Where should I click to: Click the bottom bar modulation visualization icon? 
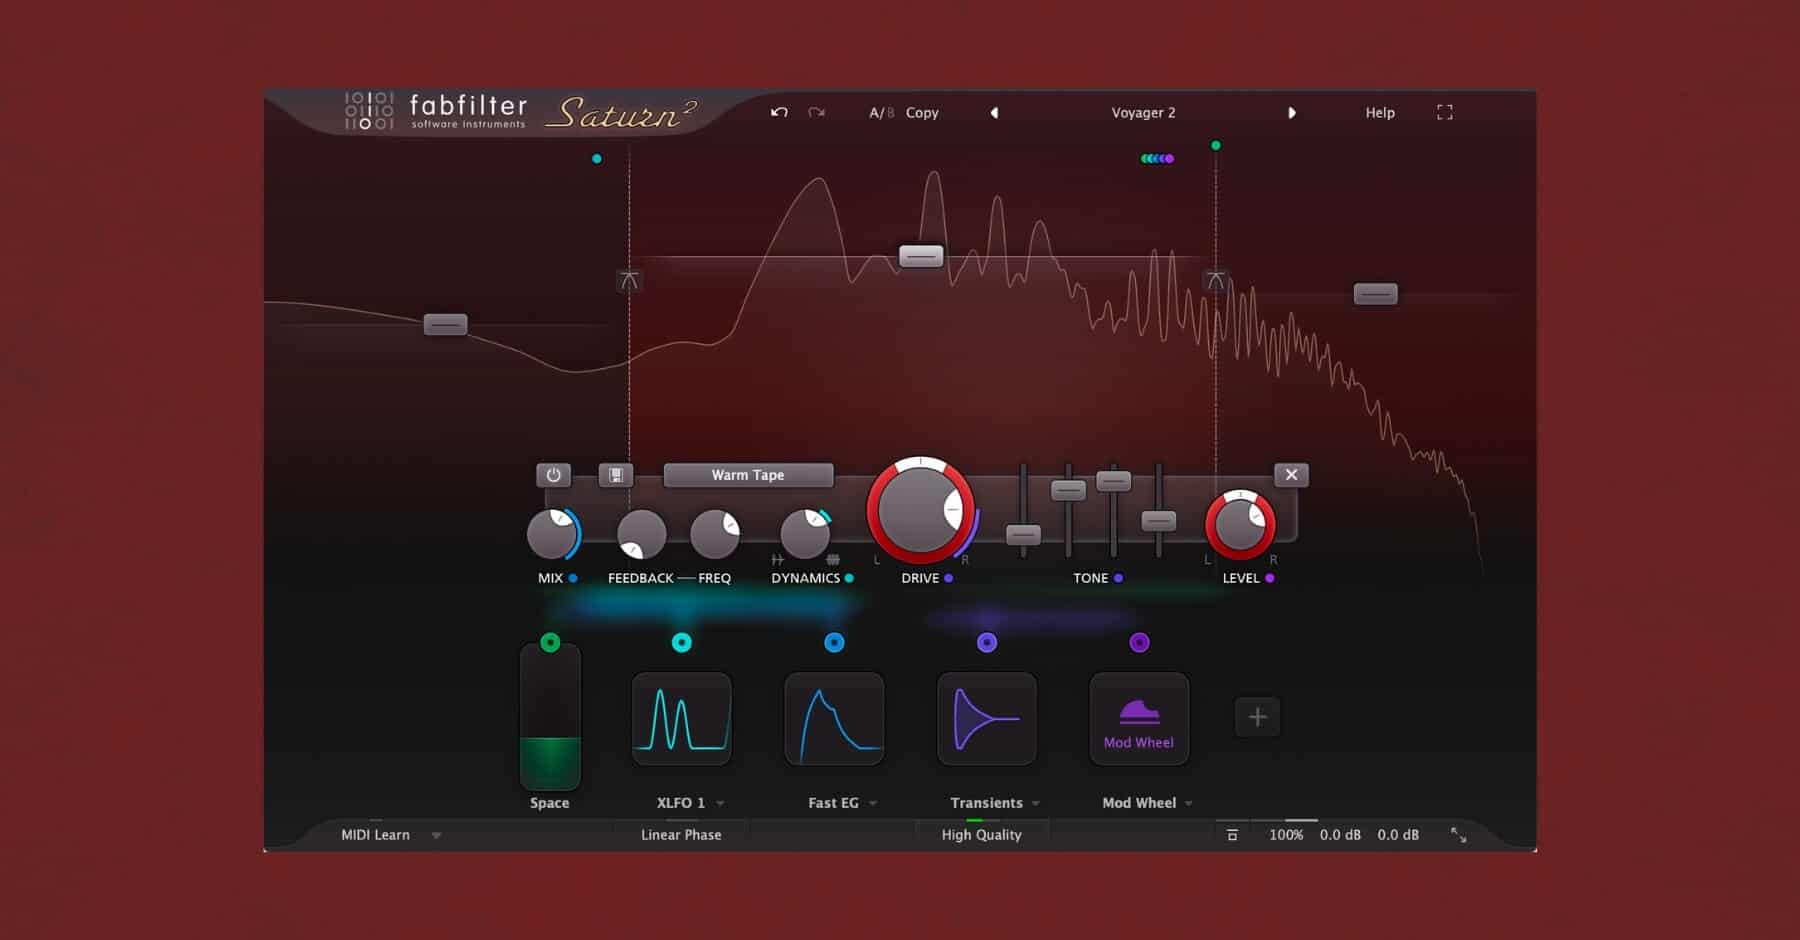tap(1232, 835)
